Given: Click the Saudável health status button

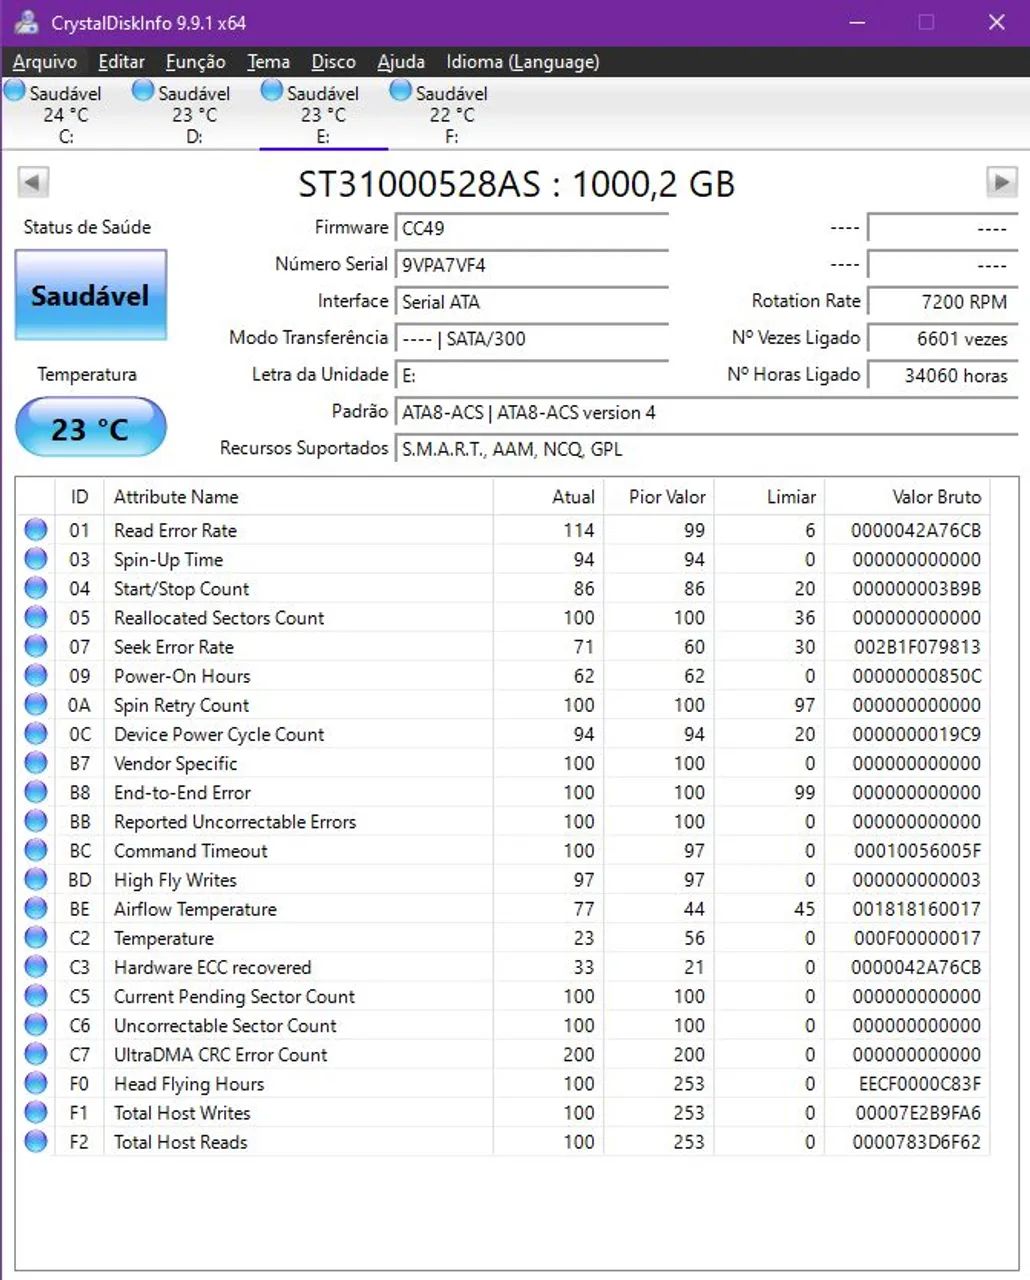Looking at the screenshot, I should pos(90,295).
